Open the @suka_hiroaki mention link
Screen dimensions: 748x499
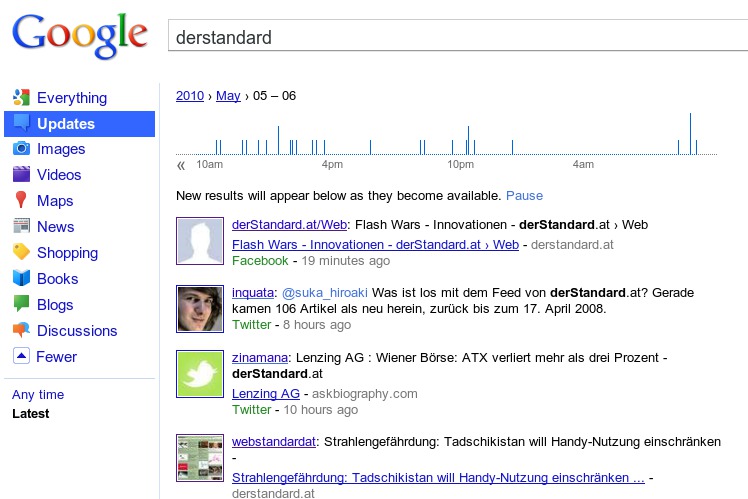click(325, 293)
